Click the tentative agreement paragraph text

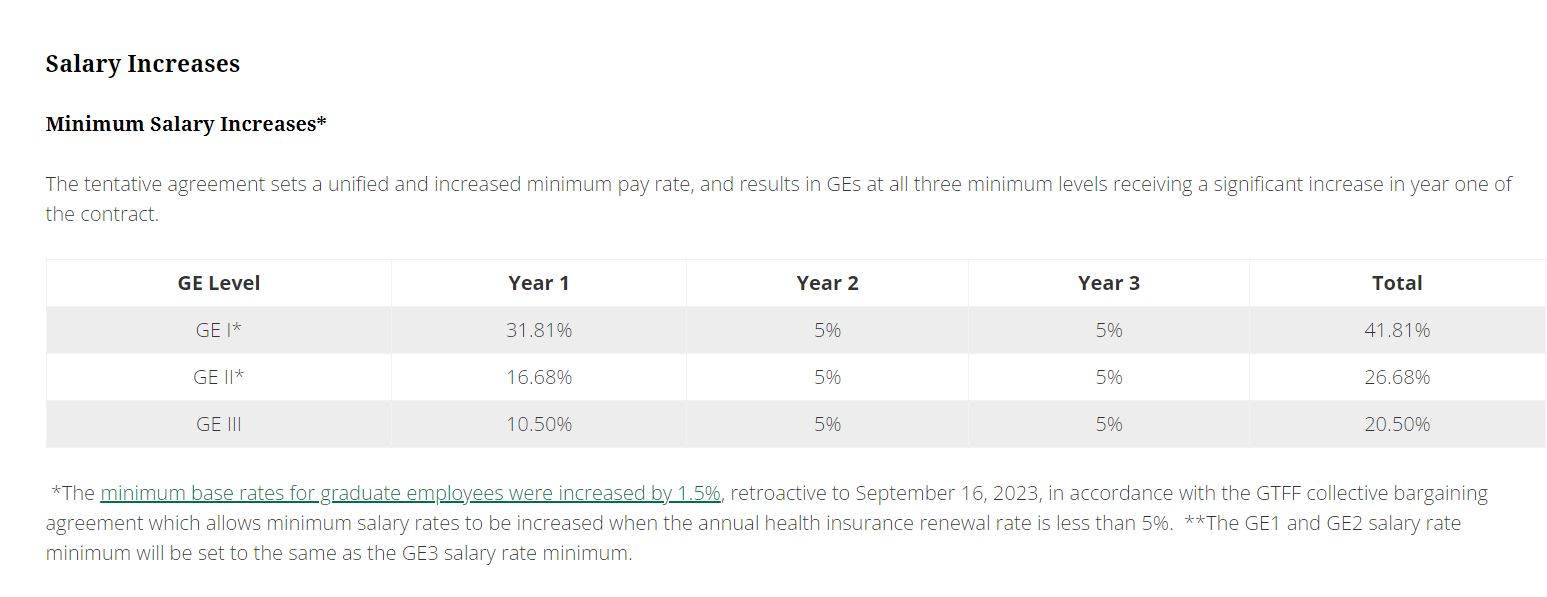tap(779, 199)
